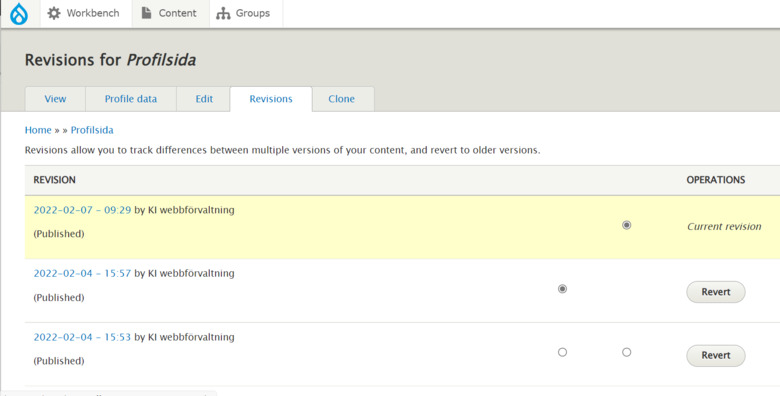This screenshot has height=396, width=780.
Task: Click the REVISION column header
Action: (54, 180)
